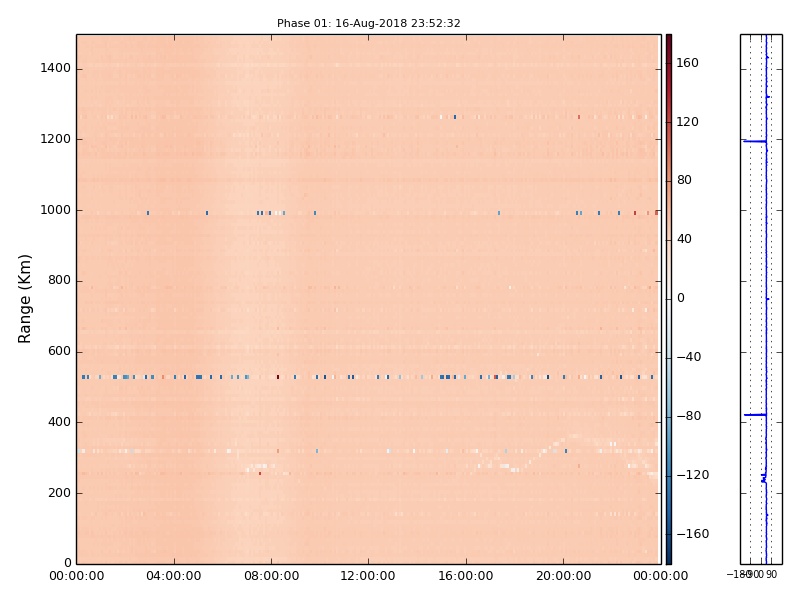Click the colorbar value 120
Screen dimensions: 800x600
point(687,121)
